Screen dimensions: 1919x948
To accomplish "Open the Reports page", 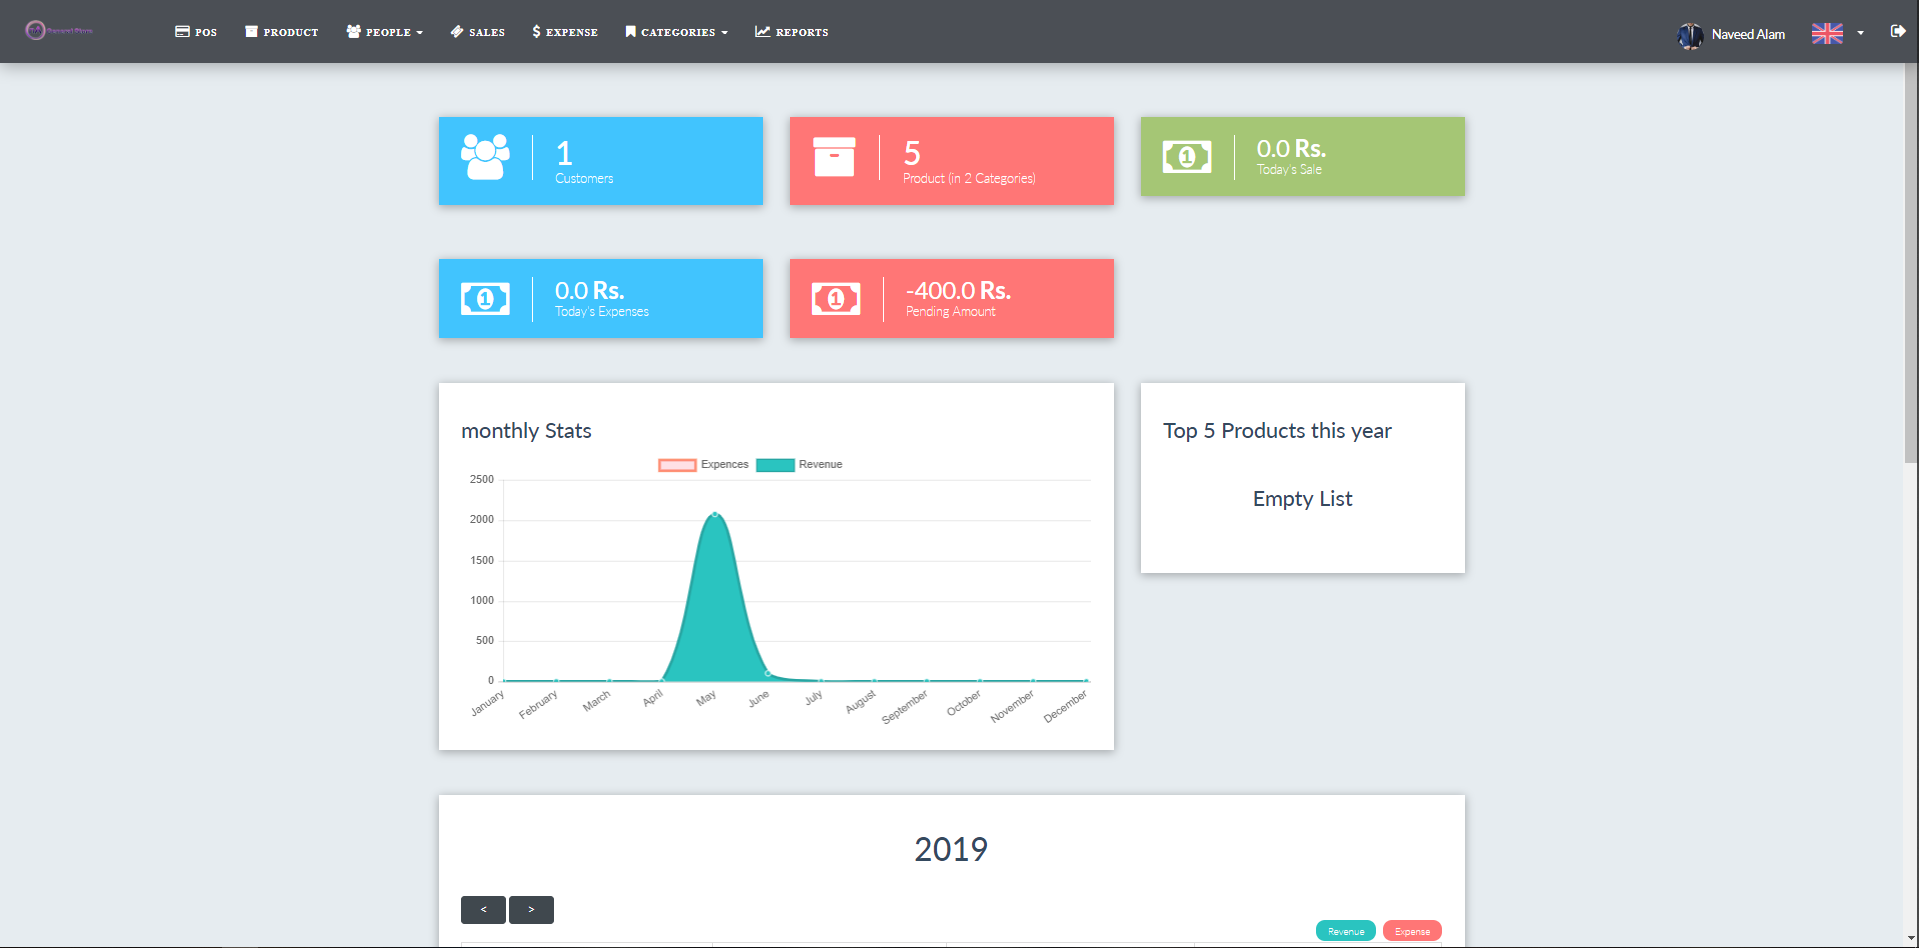I will pyautogui.click(x=792, y=32).
